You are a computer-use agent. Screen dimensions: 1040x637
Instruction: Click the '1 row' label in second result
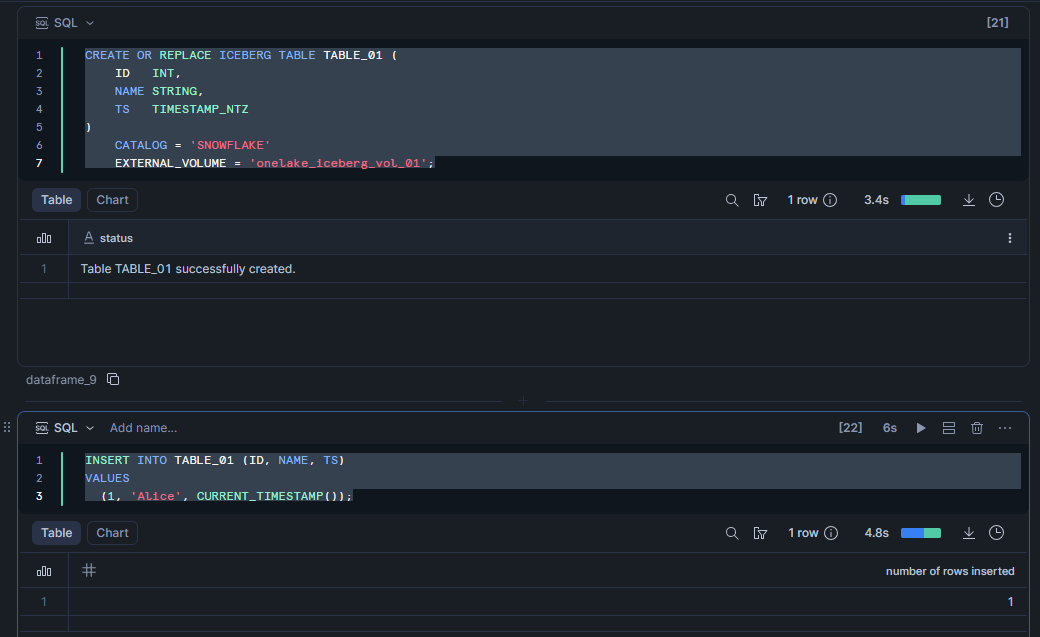click(803, 533)
